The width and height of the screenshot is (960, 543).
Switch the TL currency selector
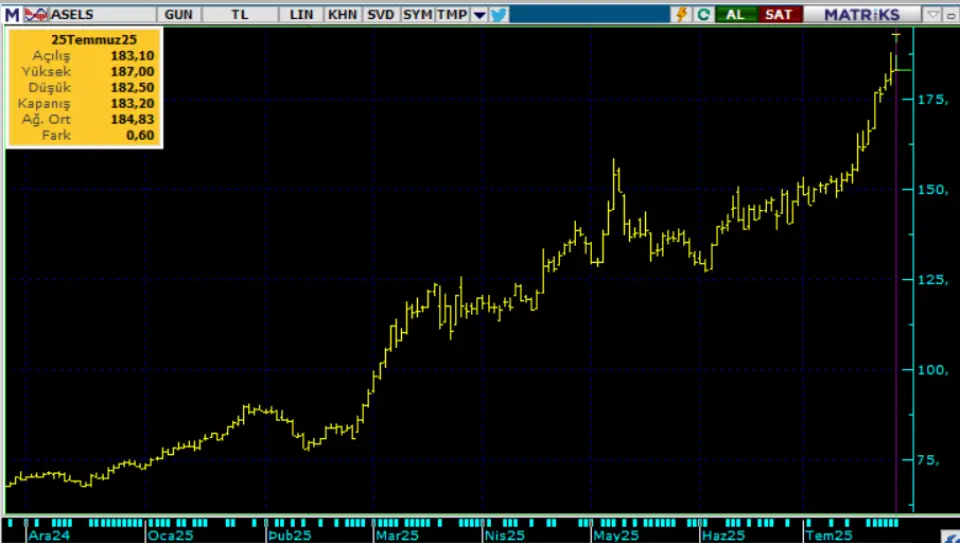pos(240,15)
